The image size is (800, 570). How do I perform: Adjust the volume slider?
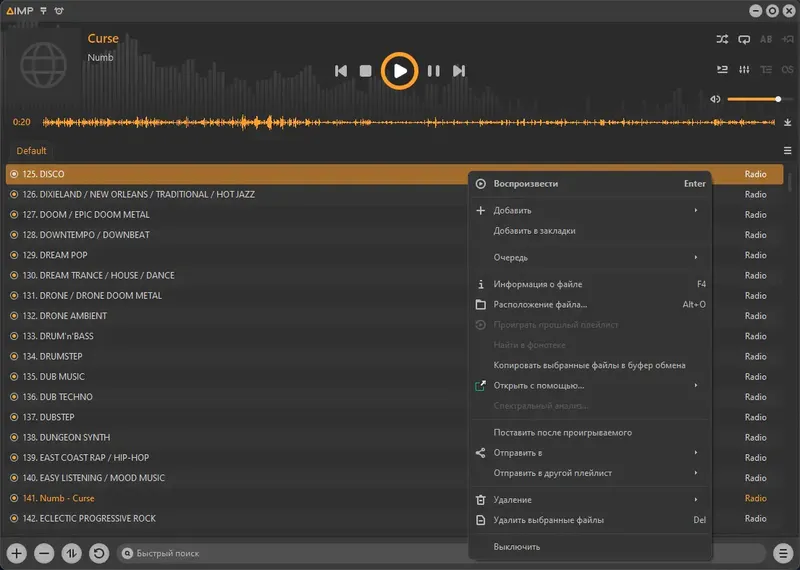(759, 99)
